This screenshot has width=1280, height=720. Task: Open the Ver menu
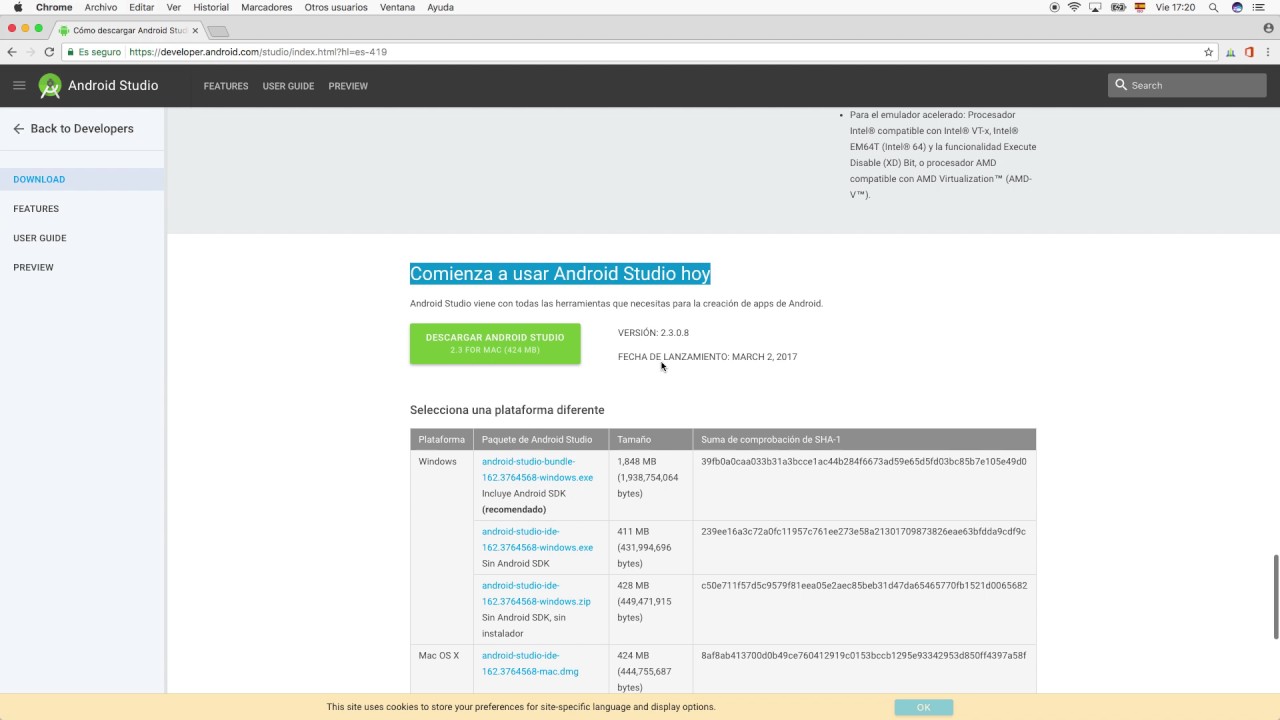click(x=173, y=7)
